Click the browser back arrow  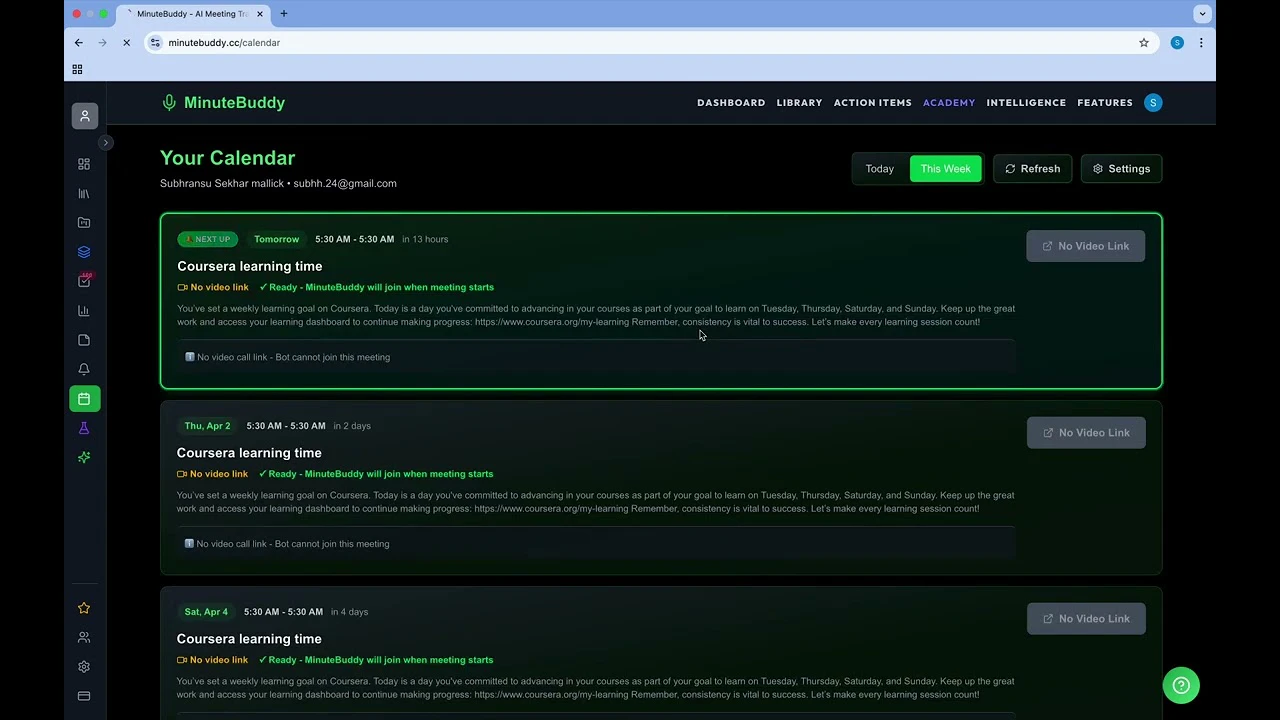79,43
